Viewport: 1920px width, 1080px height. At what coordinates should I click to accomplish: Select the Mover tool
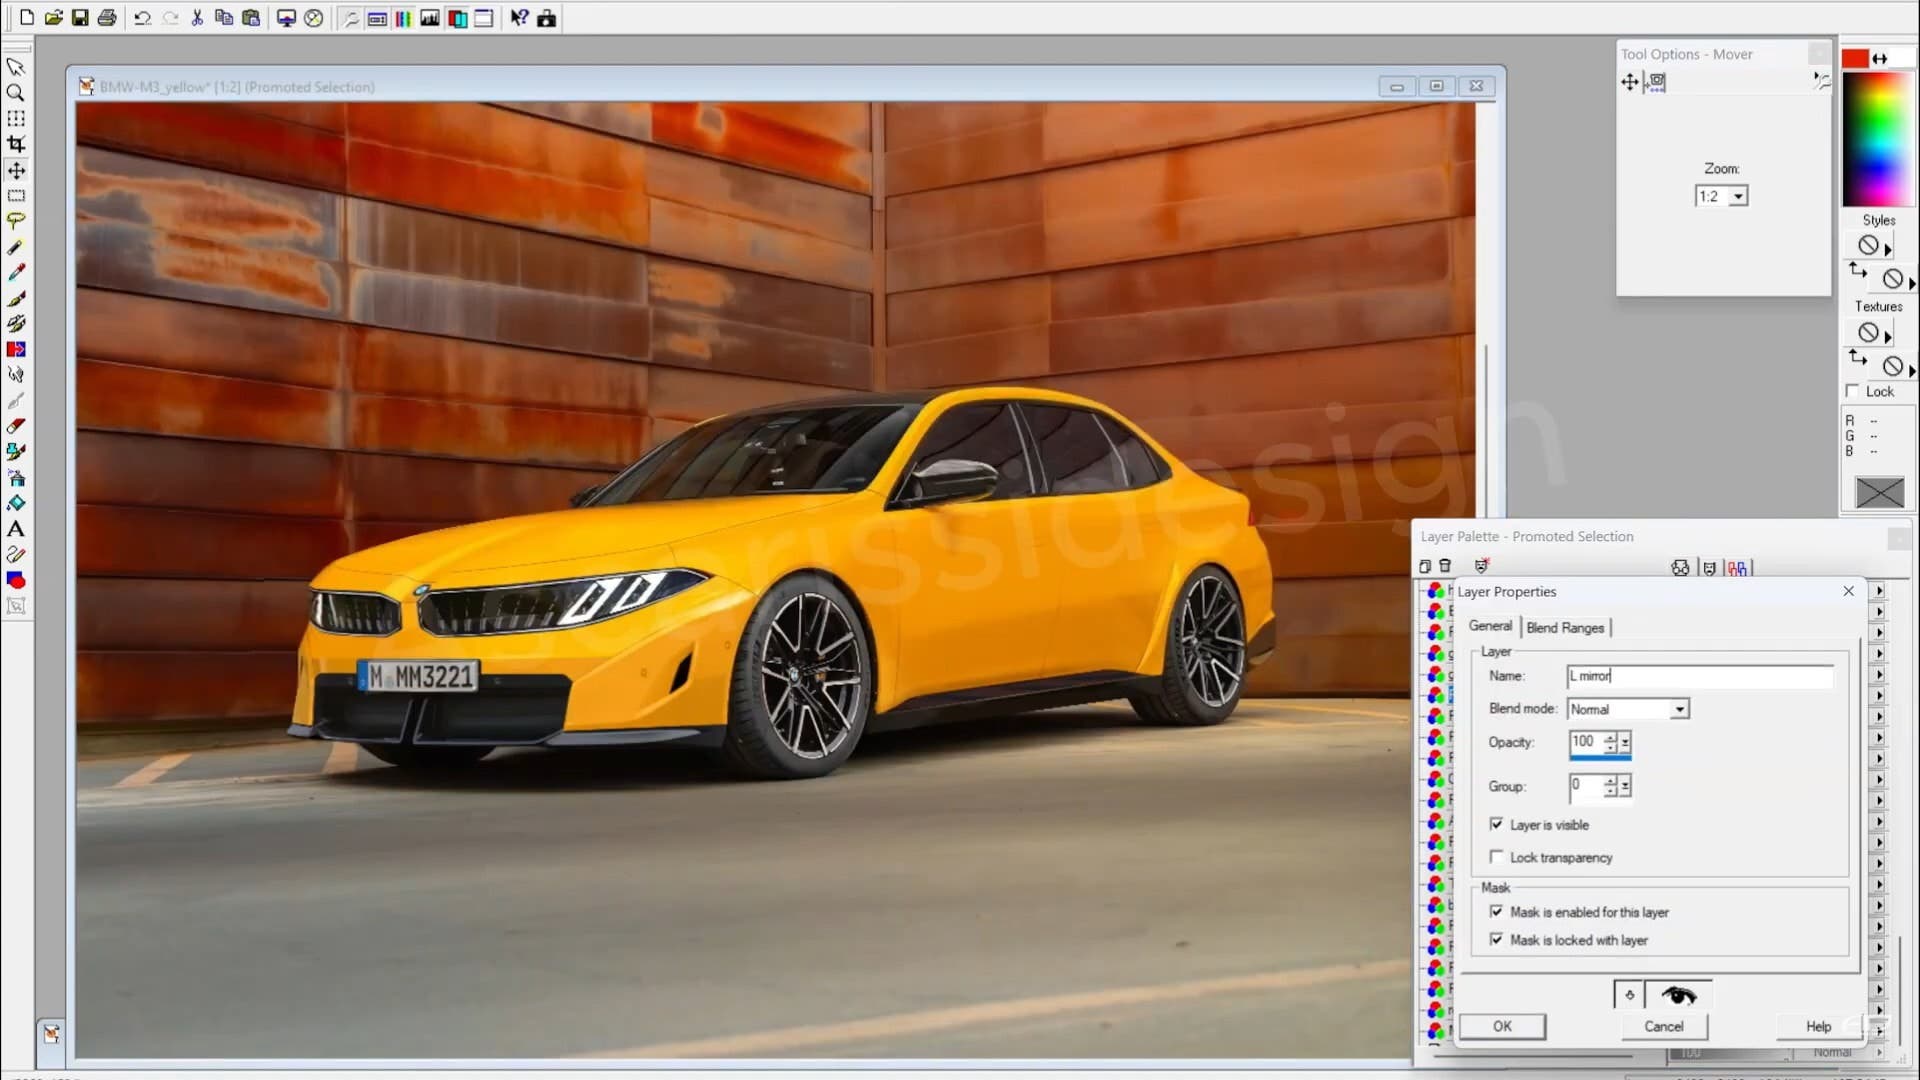(16, 170)
